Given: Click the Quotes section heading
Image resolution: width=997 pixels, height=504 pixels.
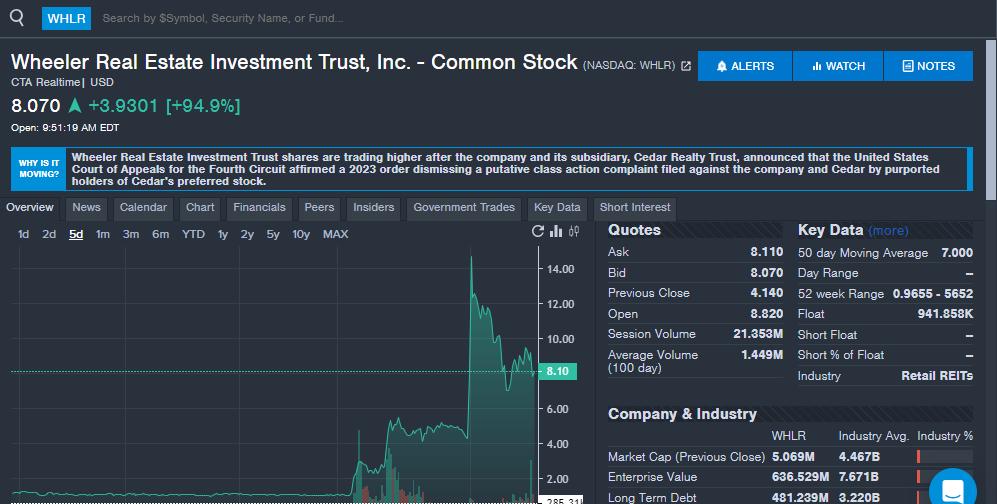Looking at the screenshot, I should [x=634, y=230].
